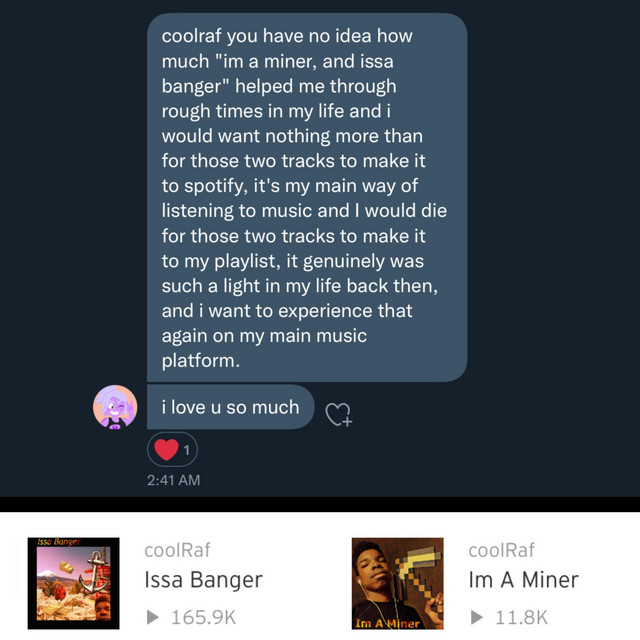Image resolution: width=640 pixels, height=640 pixels.
Task: Open the Im A Miner track title
Action: 523,580
